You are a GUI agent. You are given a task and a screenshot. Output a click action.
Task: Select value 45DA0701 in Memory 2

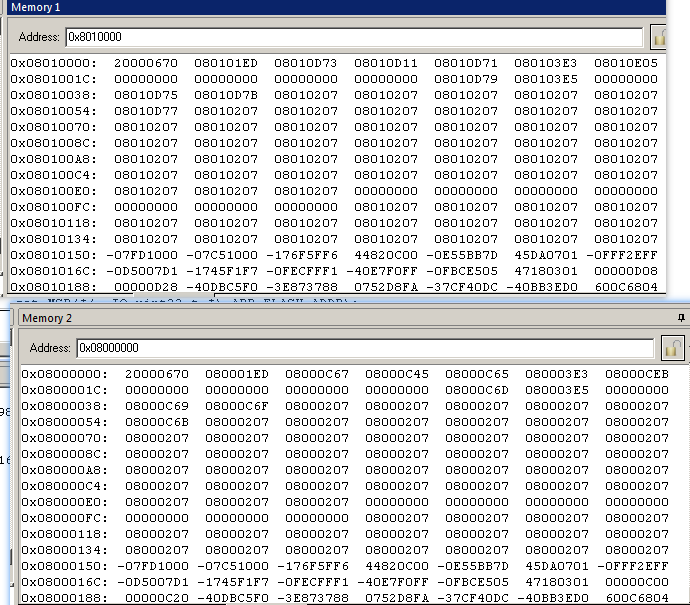click(557, 566)
